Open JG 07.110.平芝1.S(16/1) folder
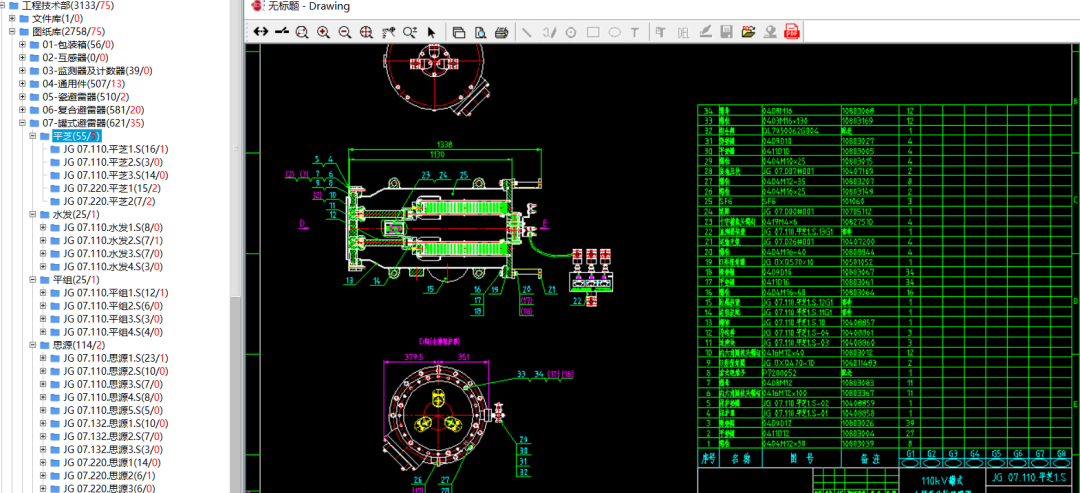The image size is (1080, 493). click(x=116, y=149)
